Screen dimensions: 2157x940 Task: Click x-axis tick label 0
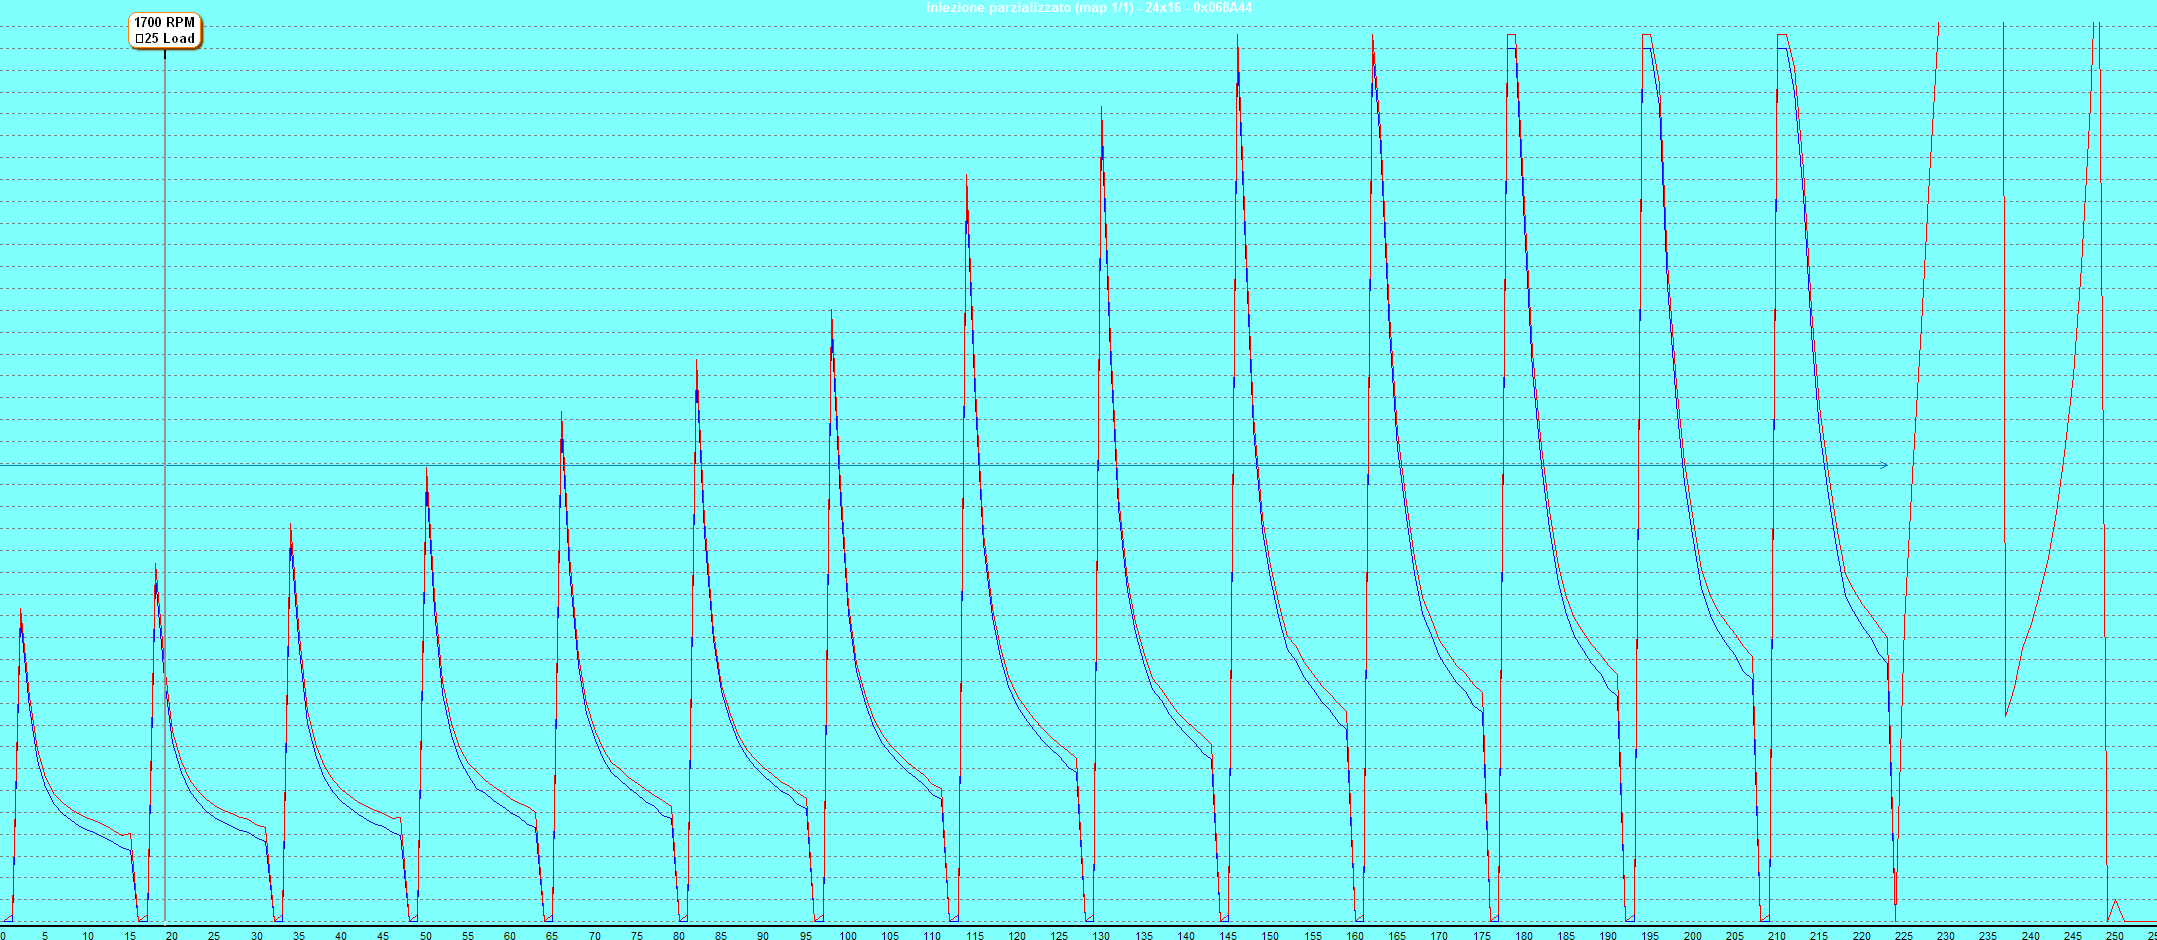coord(3,936)
